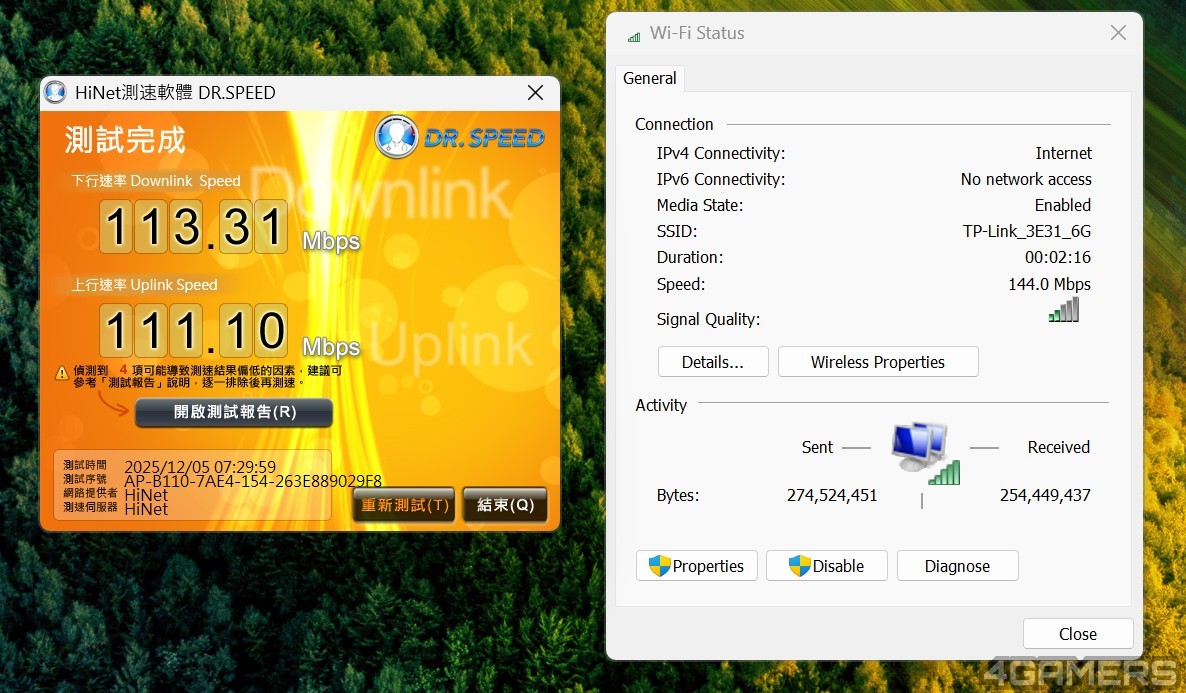Select the General tab

650,78
